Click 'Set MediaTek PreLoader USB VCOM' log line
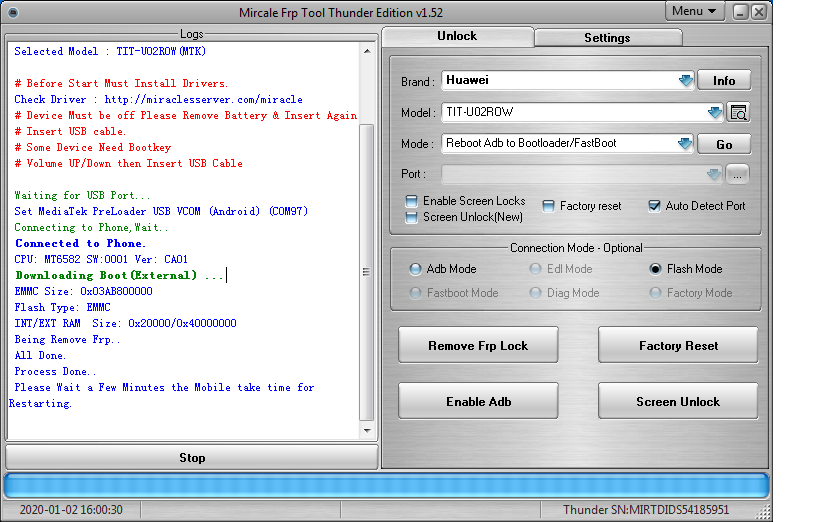This screenshot has width=819, height=522. coord(161,211)
